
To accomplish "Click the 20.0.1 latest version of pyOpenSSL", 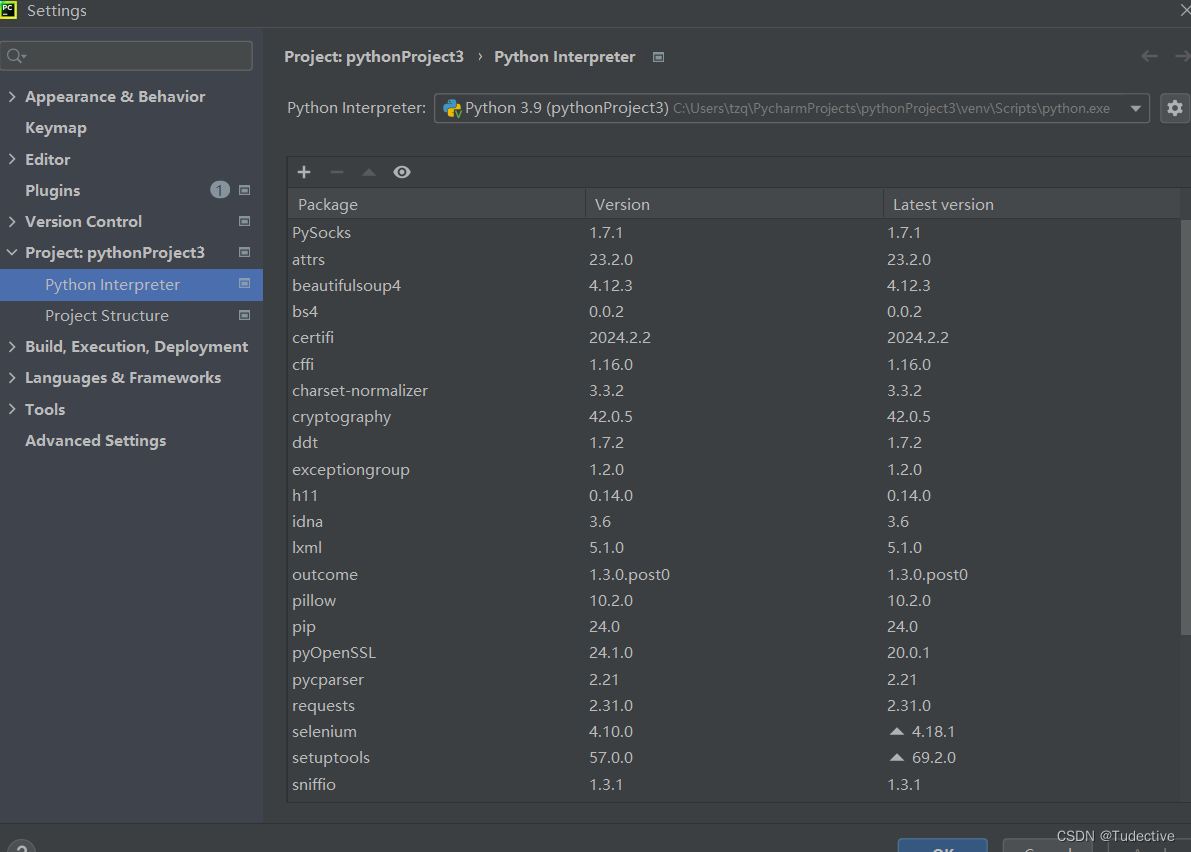I will tap(908, 652).
